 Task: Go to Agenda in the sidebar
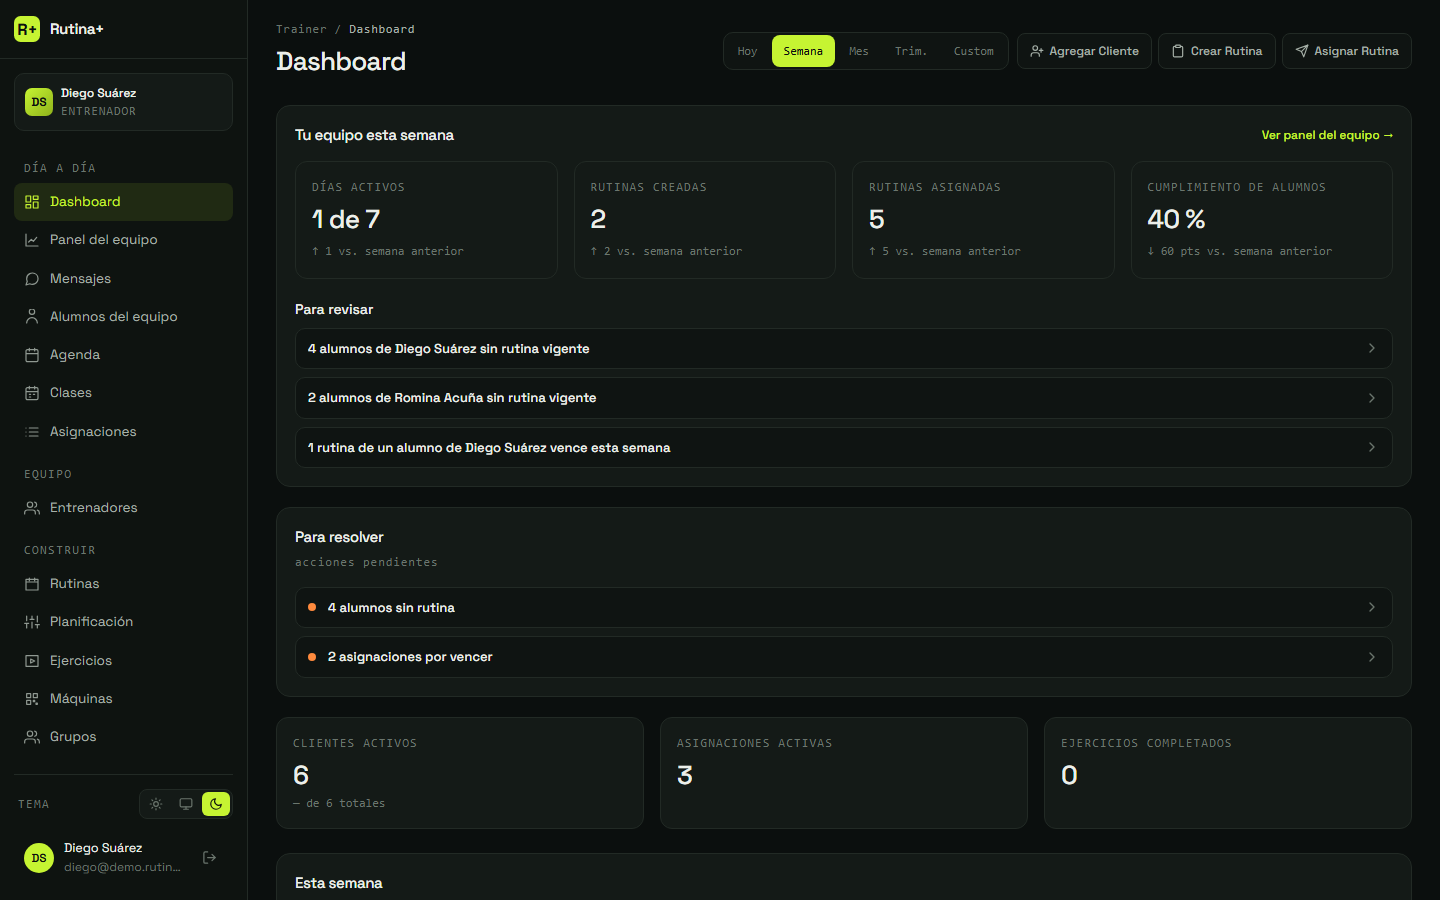coord(123,355)
